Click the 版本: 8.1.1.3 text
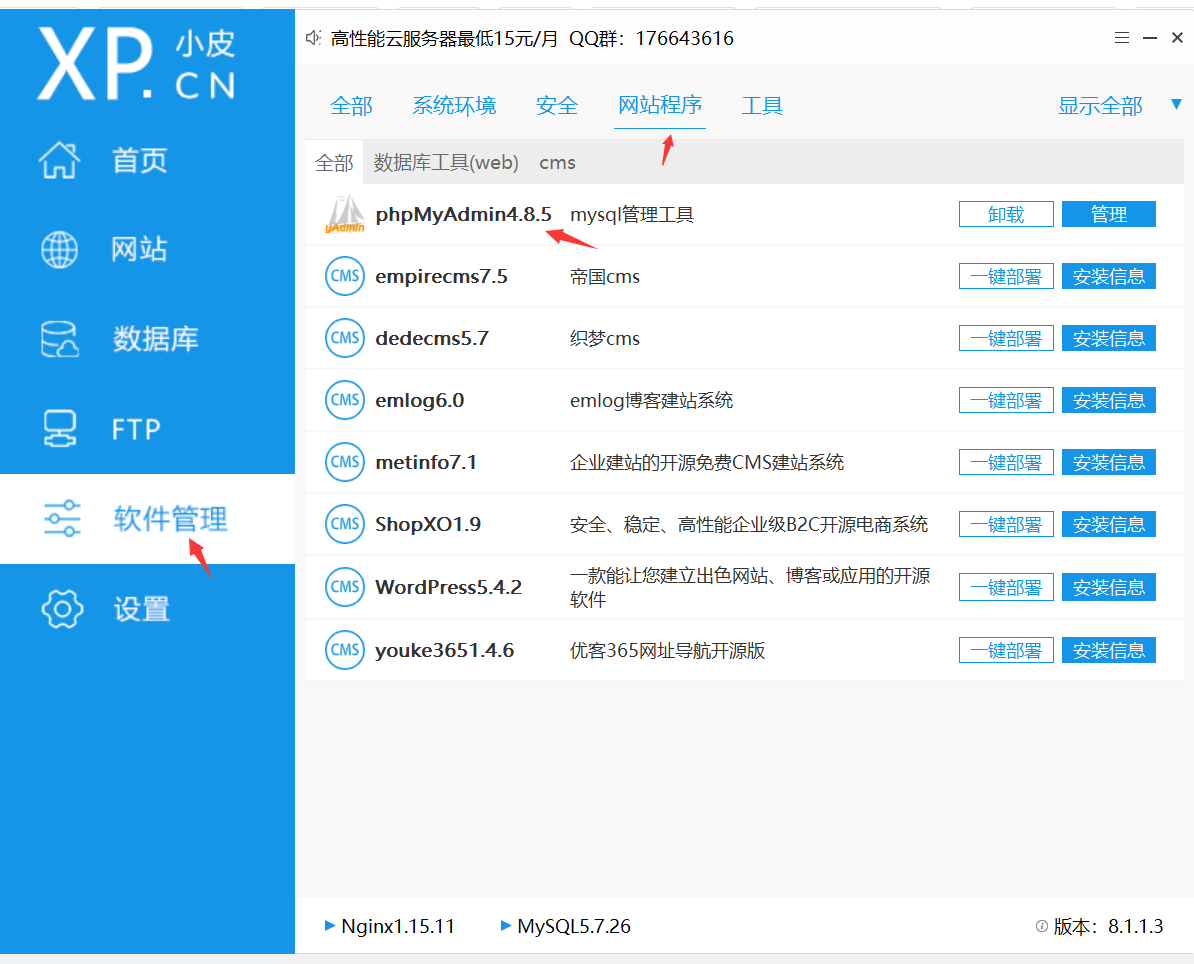 [1109, 927]
